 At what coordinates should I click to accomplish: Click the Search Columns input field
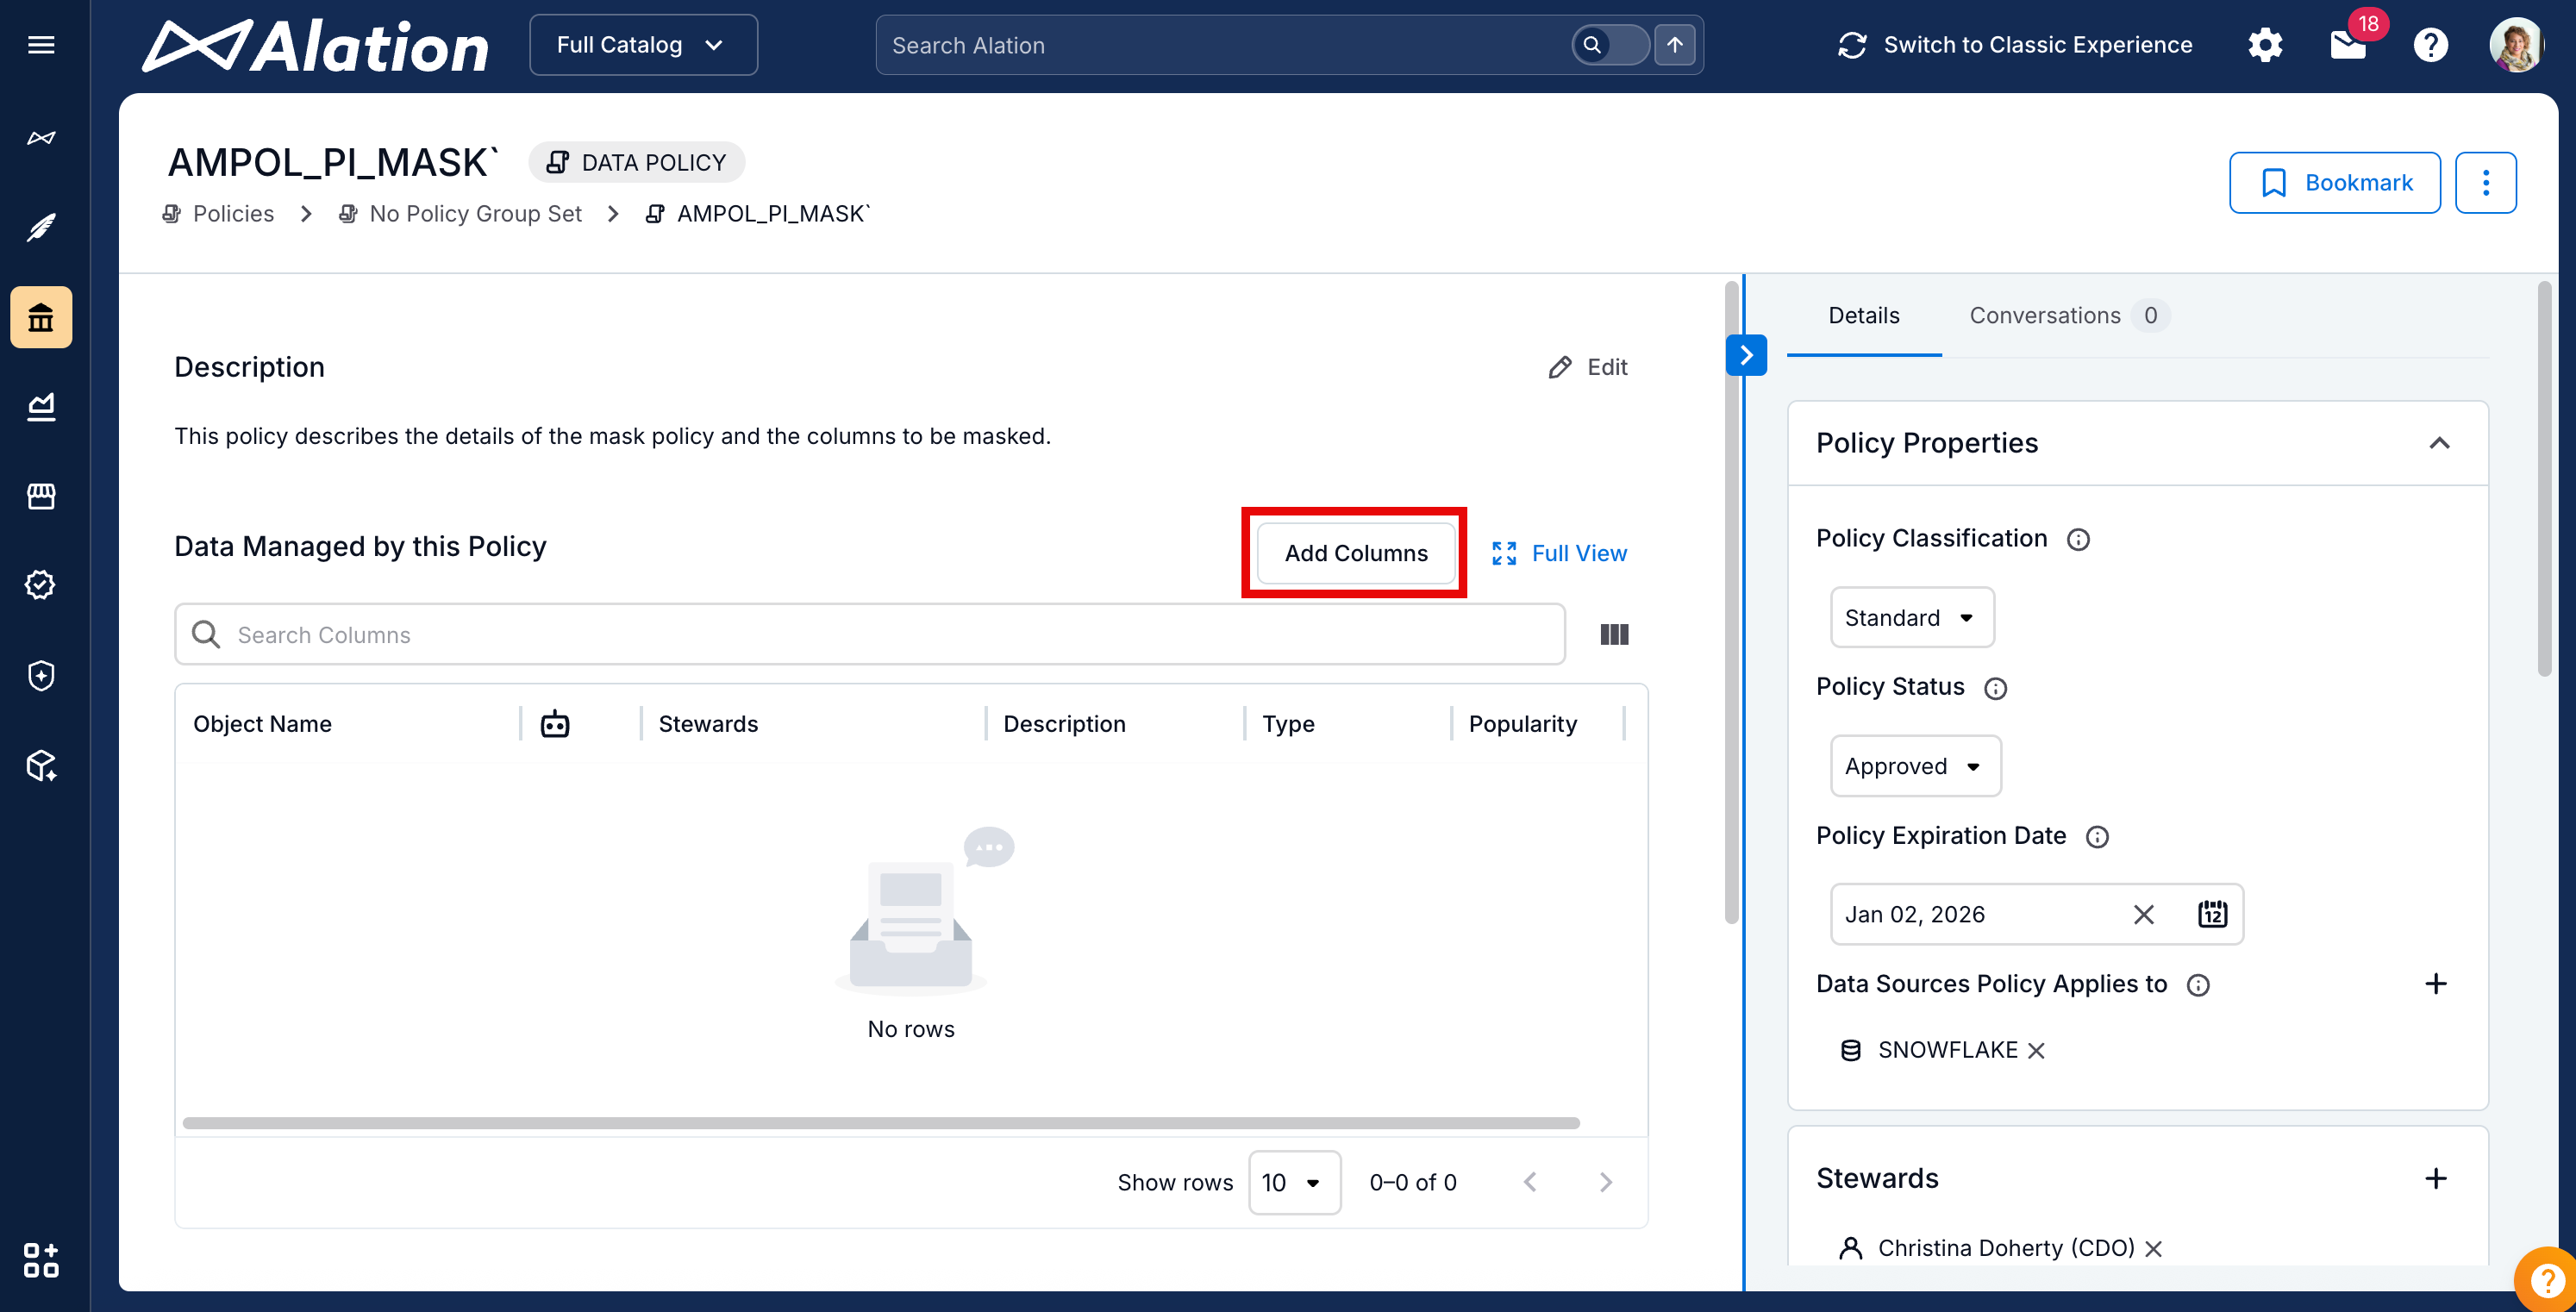point(870,635)
